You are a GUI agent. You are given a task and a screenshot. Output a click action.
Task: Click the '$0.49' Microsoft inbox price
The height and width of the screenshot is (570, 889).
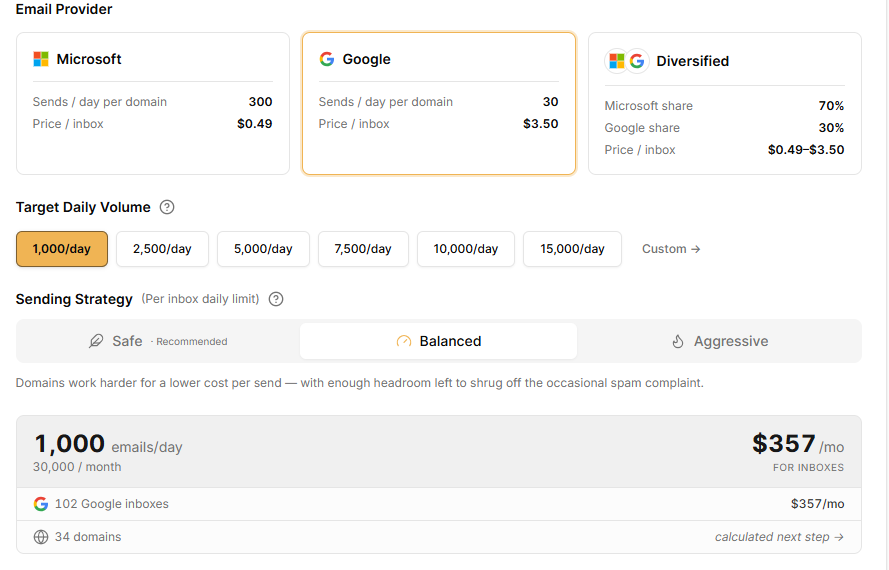[255, 124]
